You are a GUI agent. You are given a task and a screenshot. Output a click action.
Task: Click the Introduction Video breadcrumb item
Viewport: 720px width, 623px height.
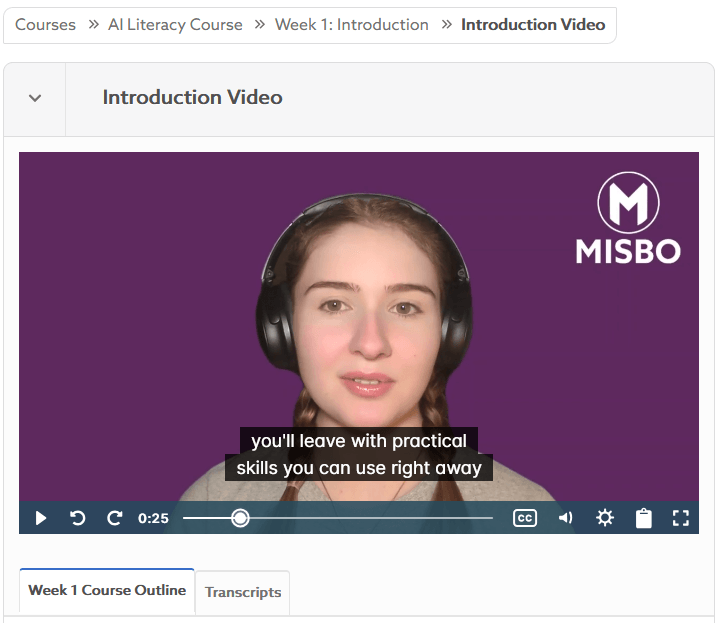(x=533, y=24)
